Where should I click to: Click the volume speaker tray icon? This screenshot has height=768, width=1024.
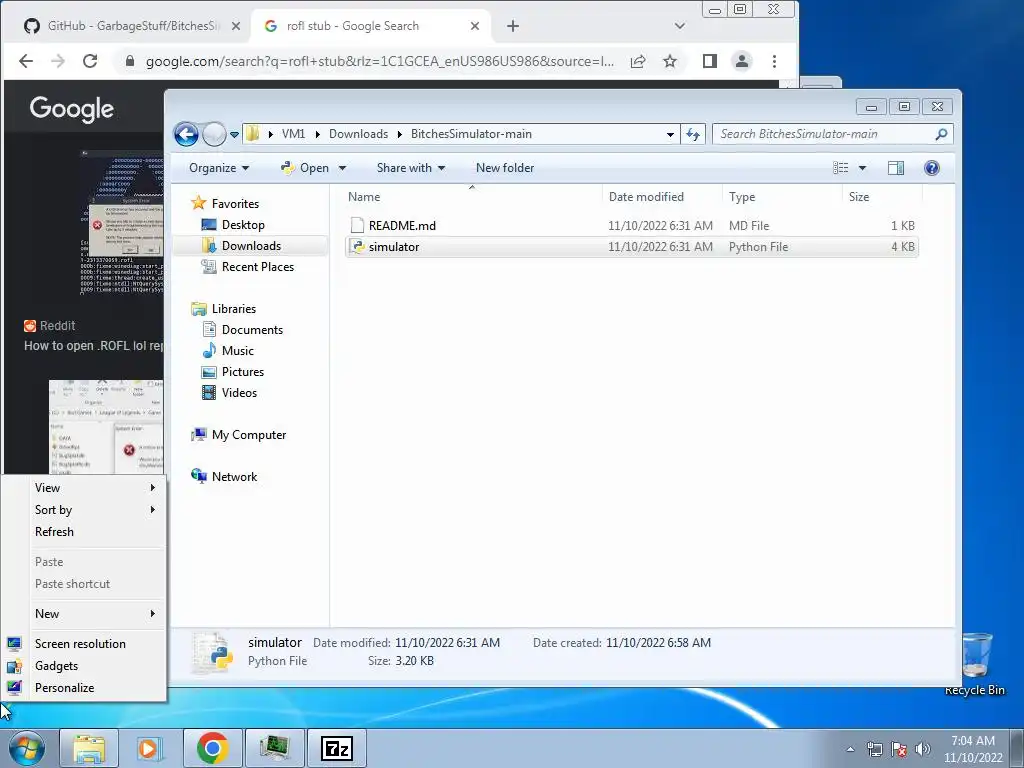(922, 749)
